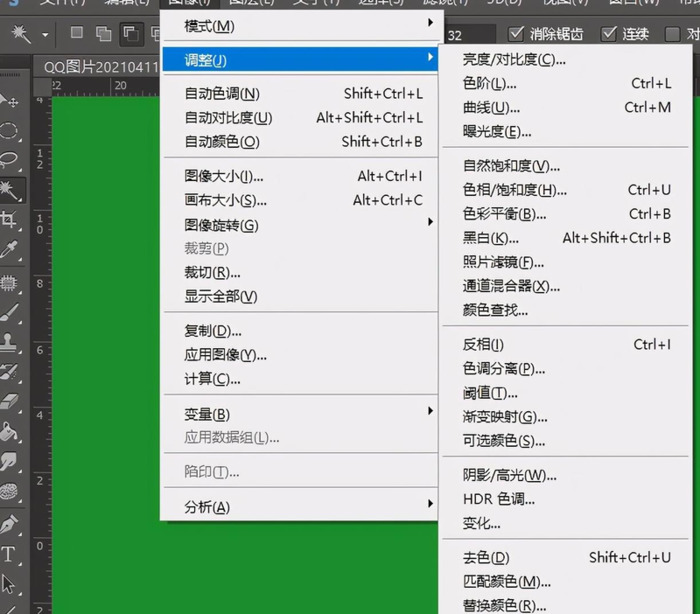
Task: Select the Magic Wand tool in toolbox
Action: pyautogui.click(x=9, y=190)
